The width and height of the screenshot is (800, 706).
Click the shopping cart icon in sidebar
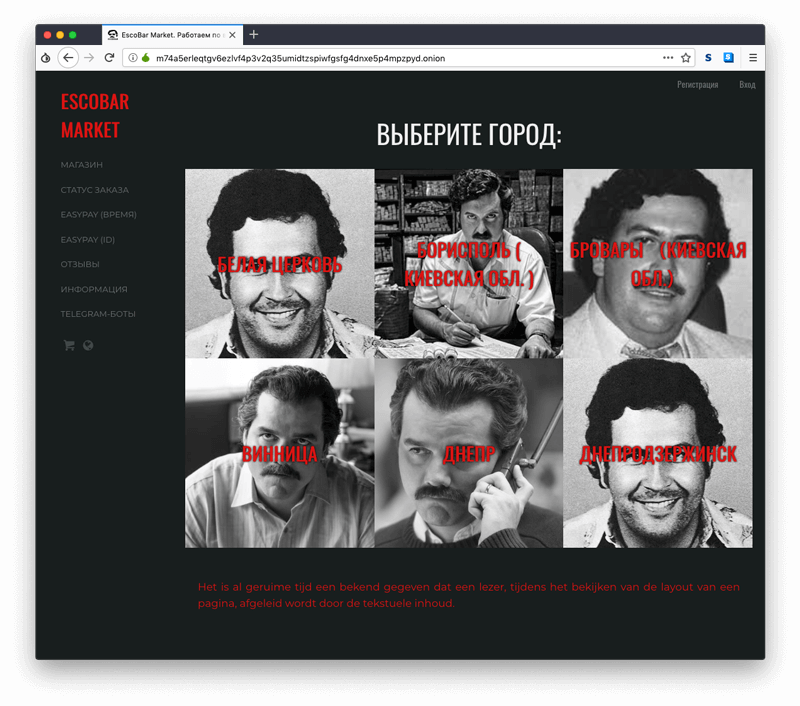(69, 346)
